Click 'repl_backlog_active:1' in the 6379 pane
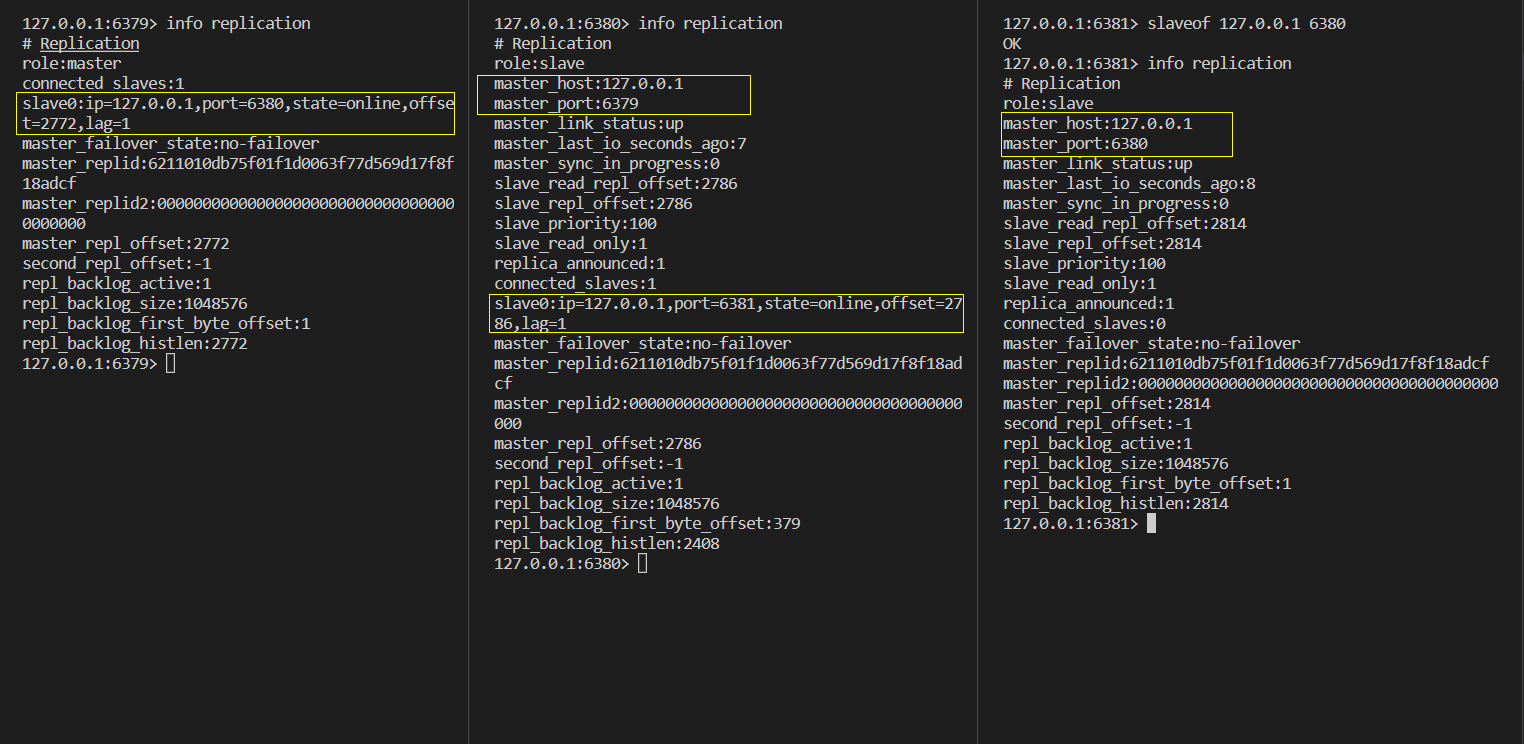This screenshot has height=744, width=1524. (117, 283)
